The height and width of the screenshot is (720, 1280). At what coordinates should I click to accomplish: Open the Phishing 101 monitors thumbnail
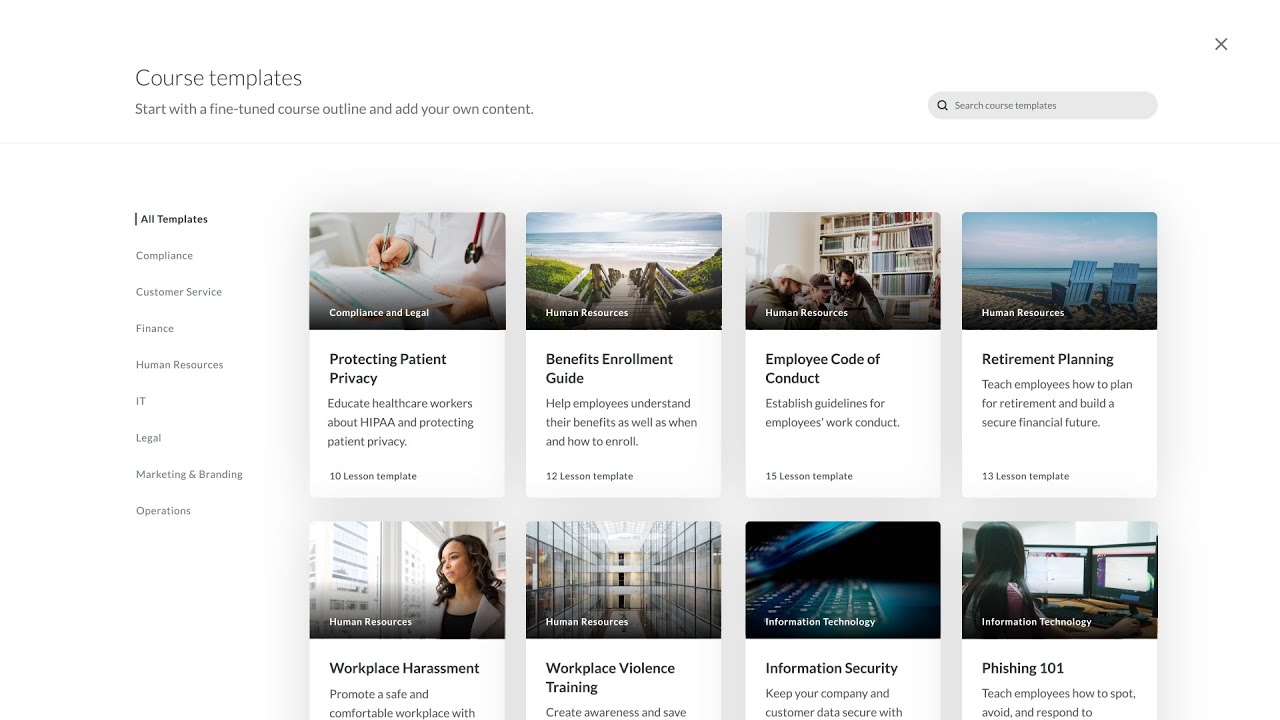point(1060,580)
